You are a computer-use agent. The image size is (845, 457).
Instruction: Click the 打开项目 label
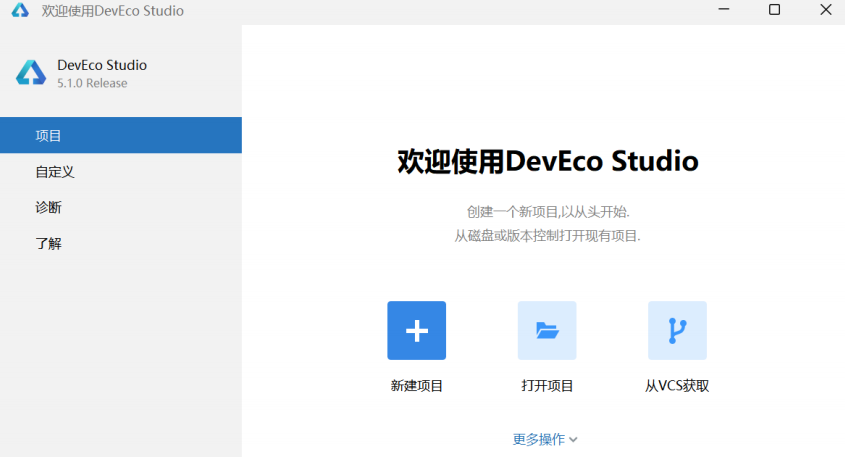547,386
